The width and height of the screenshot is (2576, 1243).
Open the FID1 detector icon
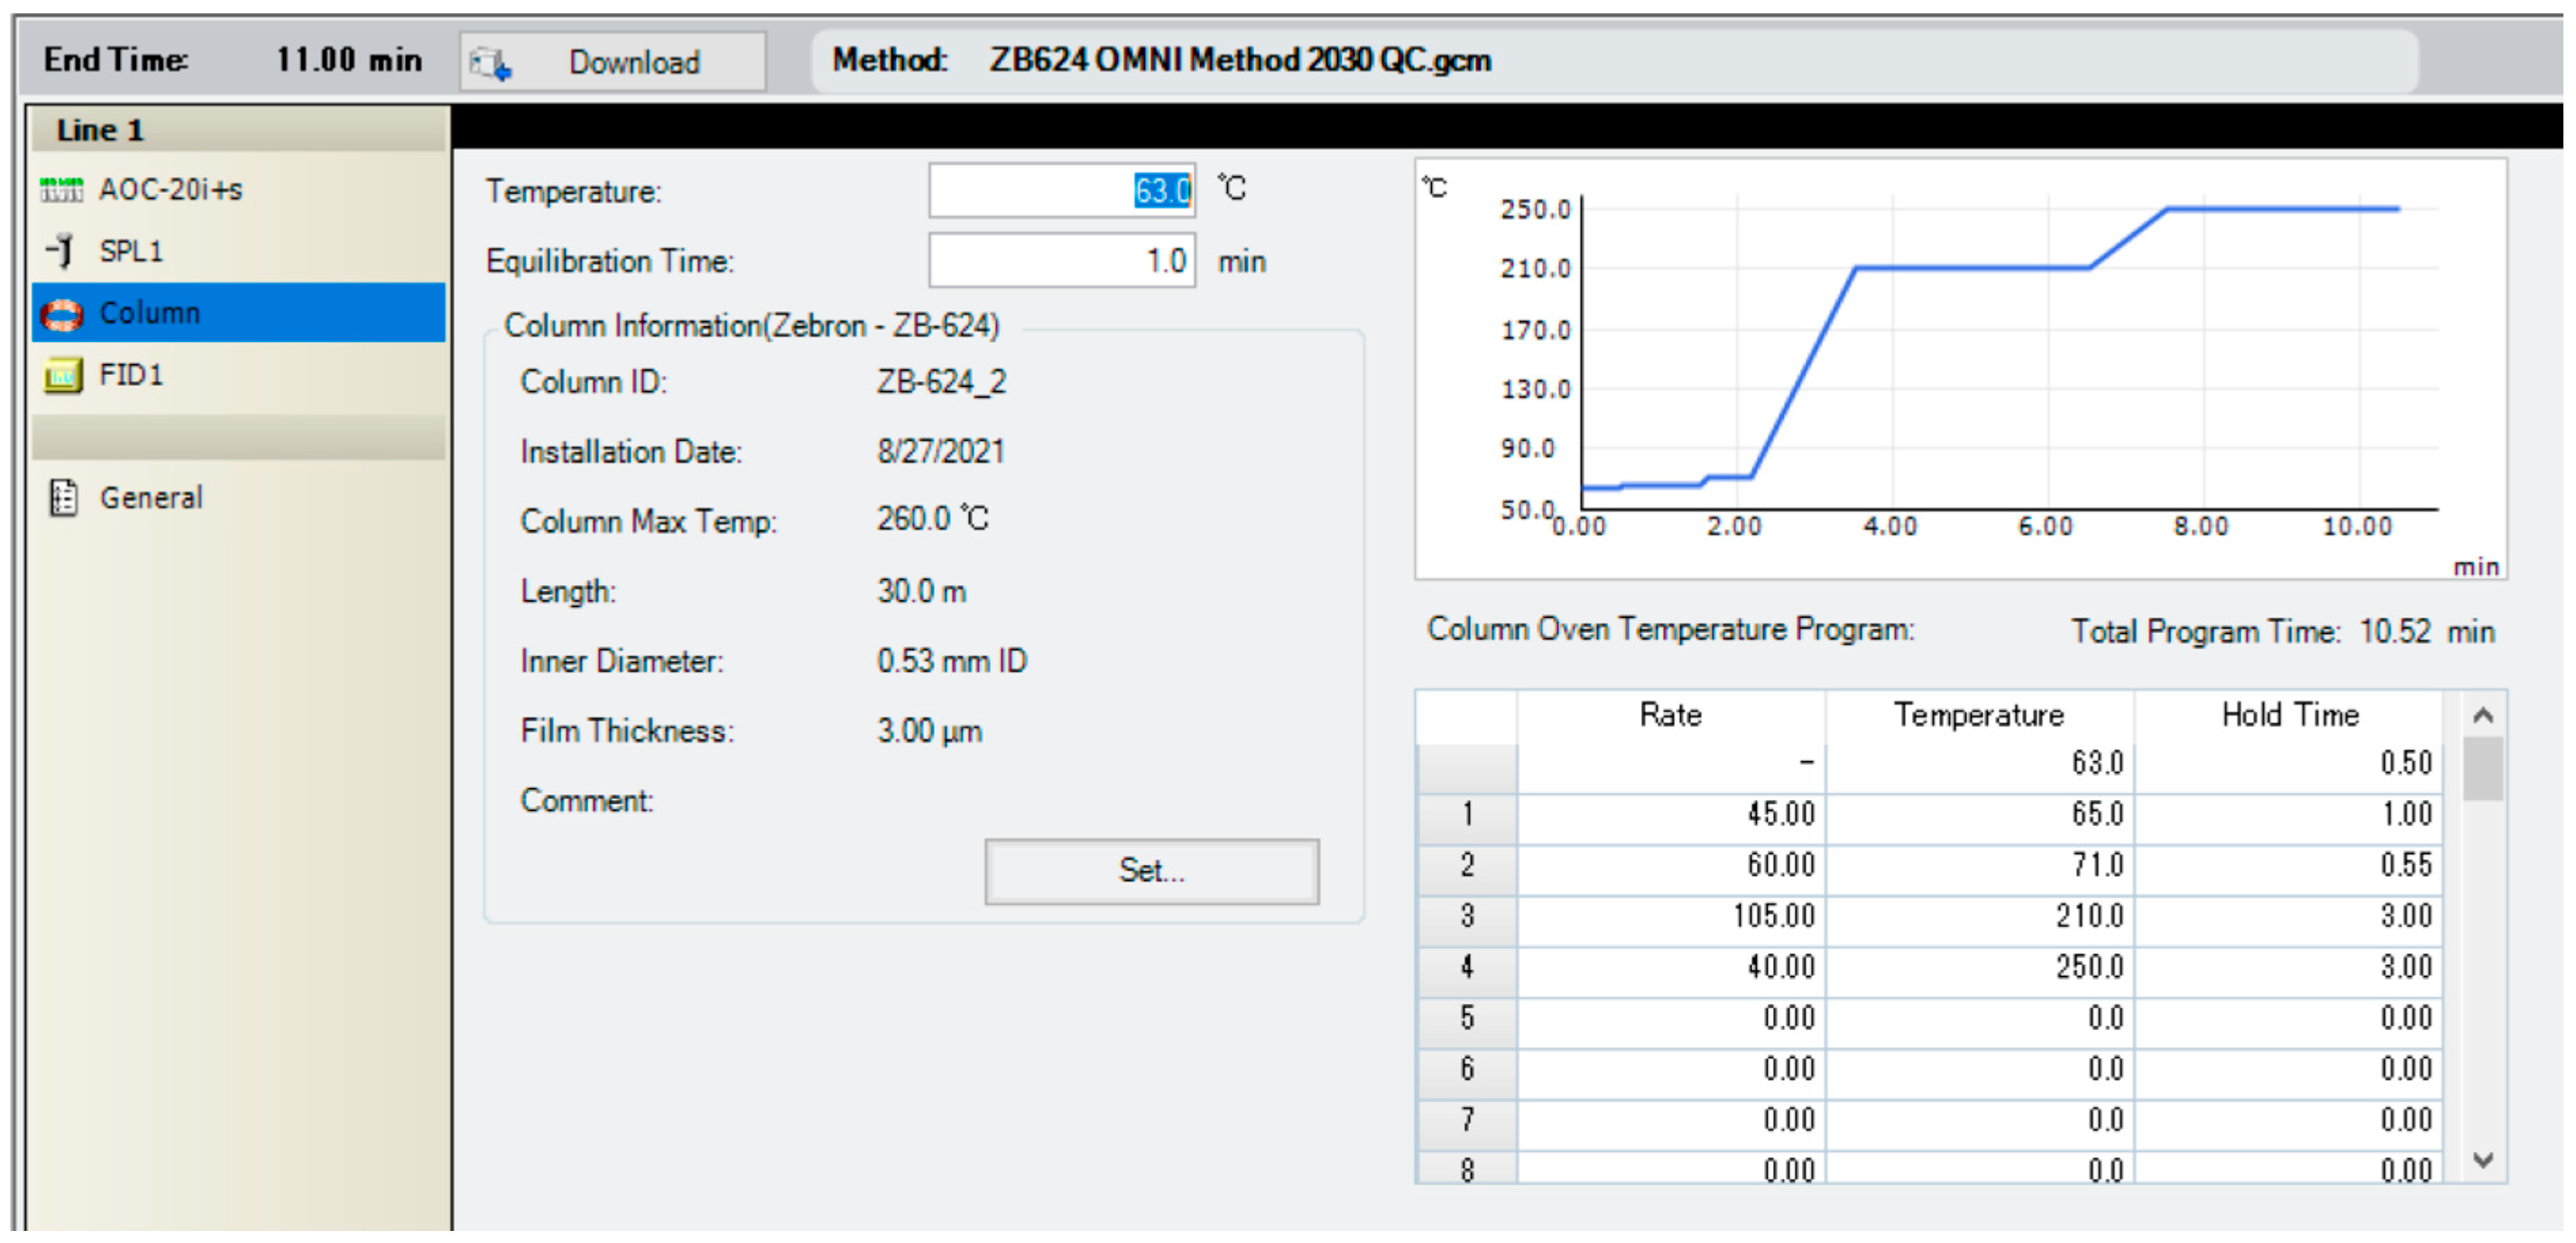click(61, 376)
